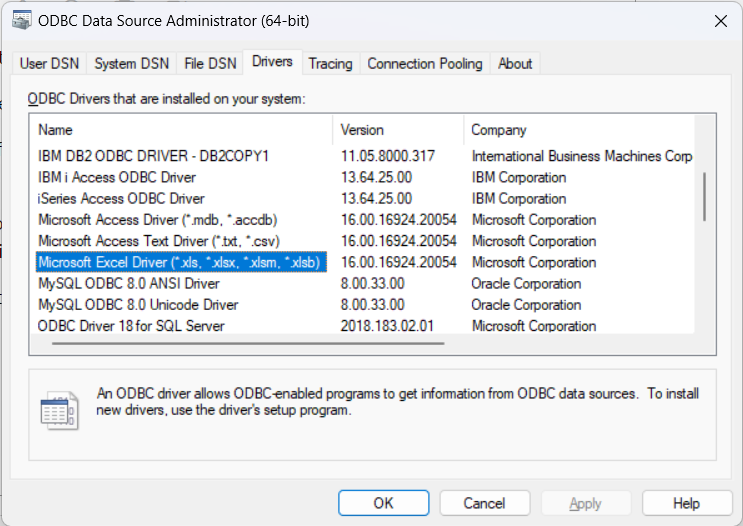Click the Company column header
Viewport: 743px width, 526px height.
coord(580,130)
